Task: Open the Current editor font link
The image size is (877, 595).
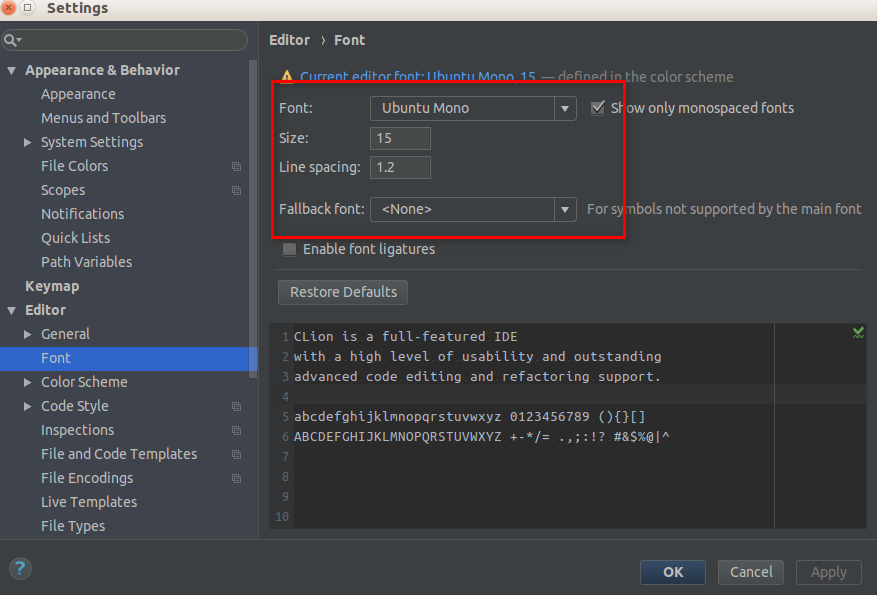Action: coord(418,77)
